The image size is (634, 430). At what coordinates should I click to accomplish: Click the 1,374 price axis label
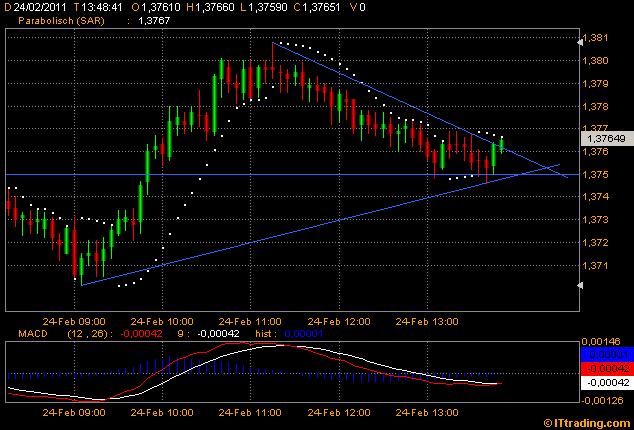pos(596,197)
